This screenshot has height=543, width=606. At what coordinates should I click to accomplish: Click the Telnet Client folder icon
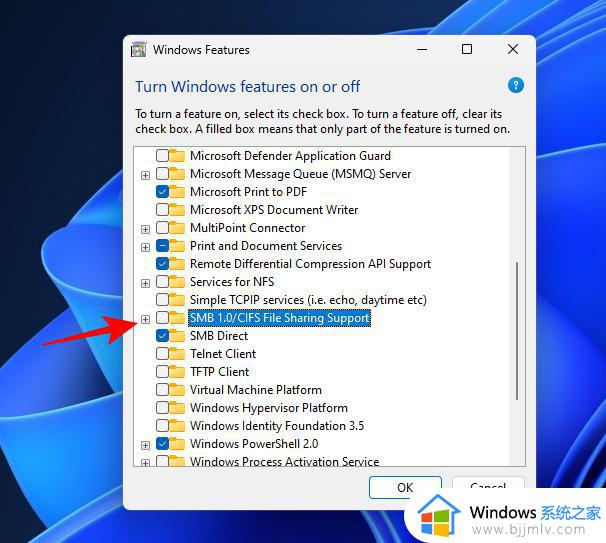pyautogui.click(x=177, y=353)
